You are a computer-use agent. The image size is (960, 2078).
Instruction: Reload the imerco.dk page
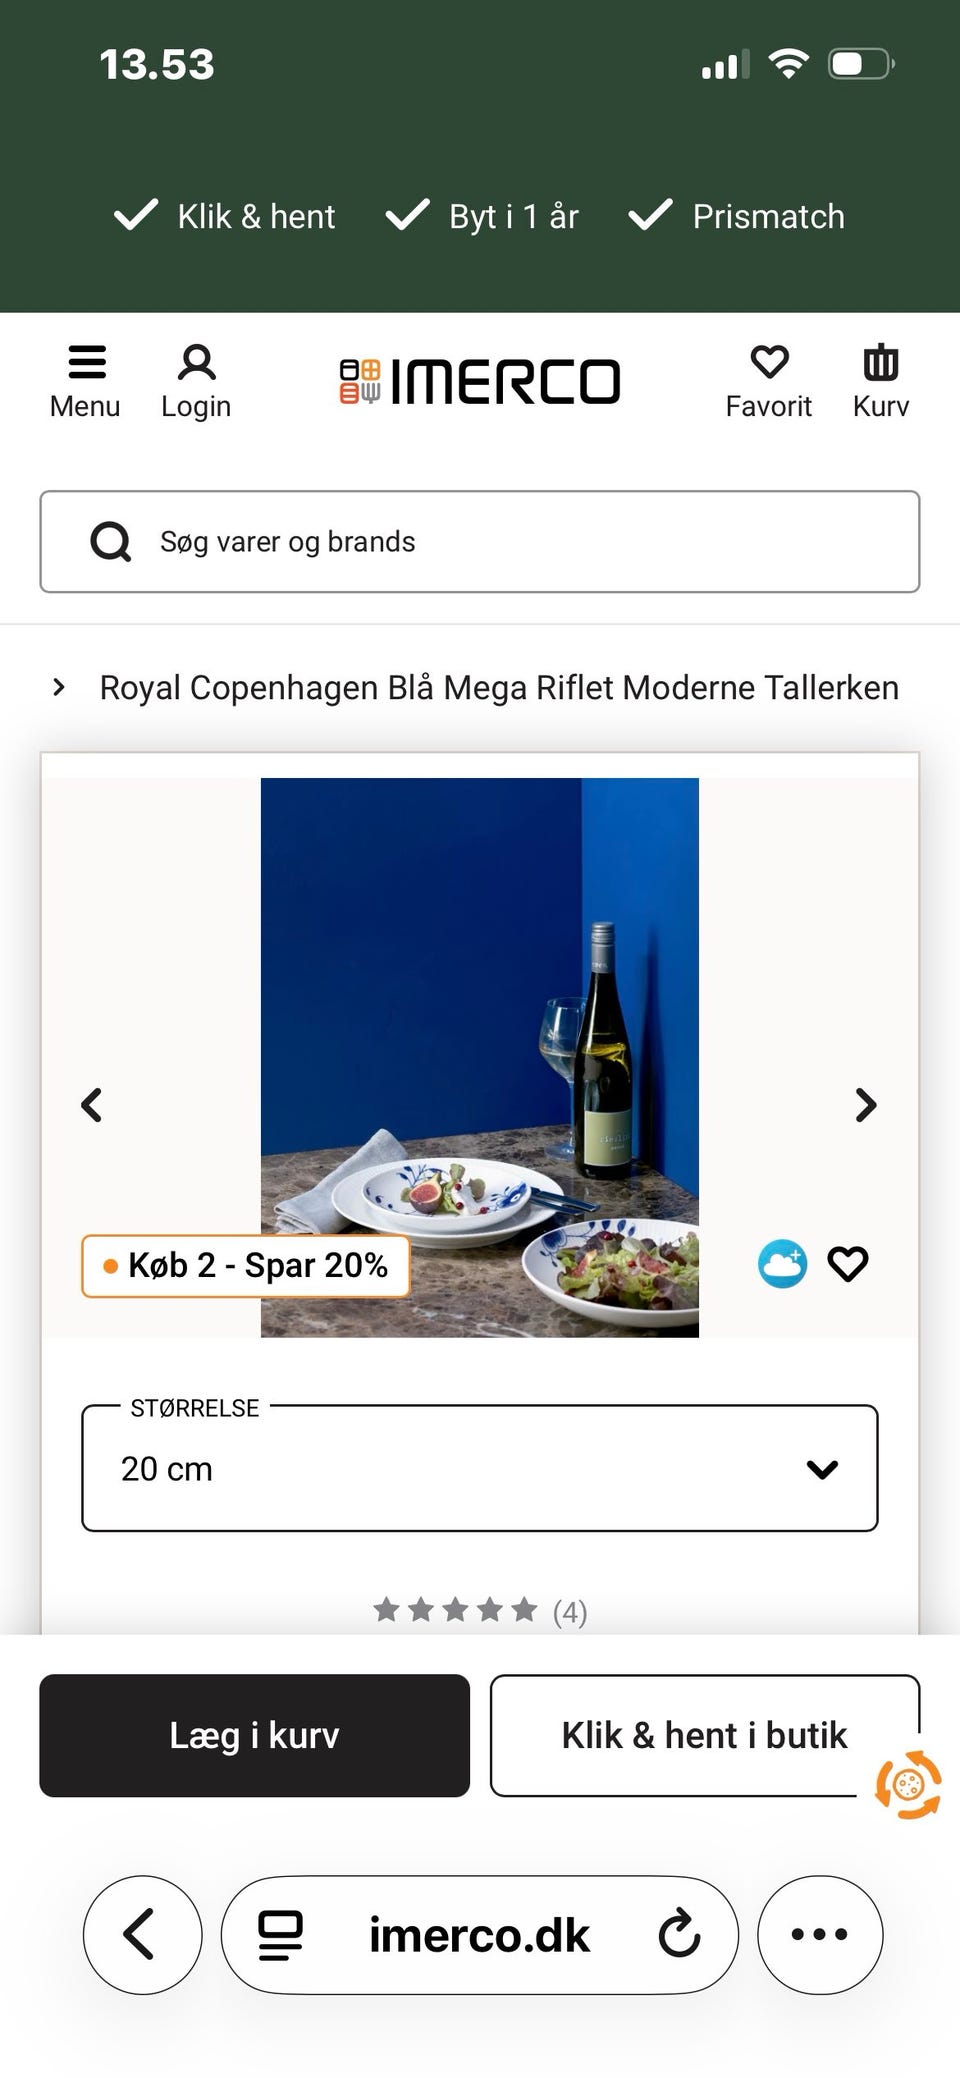point(680,1934)
